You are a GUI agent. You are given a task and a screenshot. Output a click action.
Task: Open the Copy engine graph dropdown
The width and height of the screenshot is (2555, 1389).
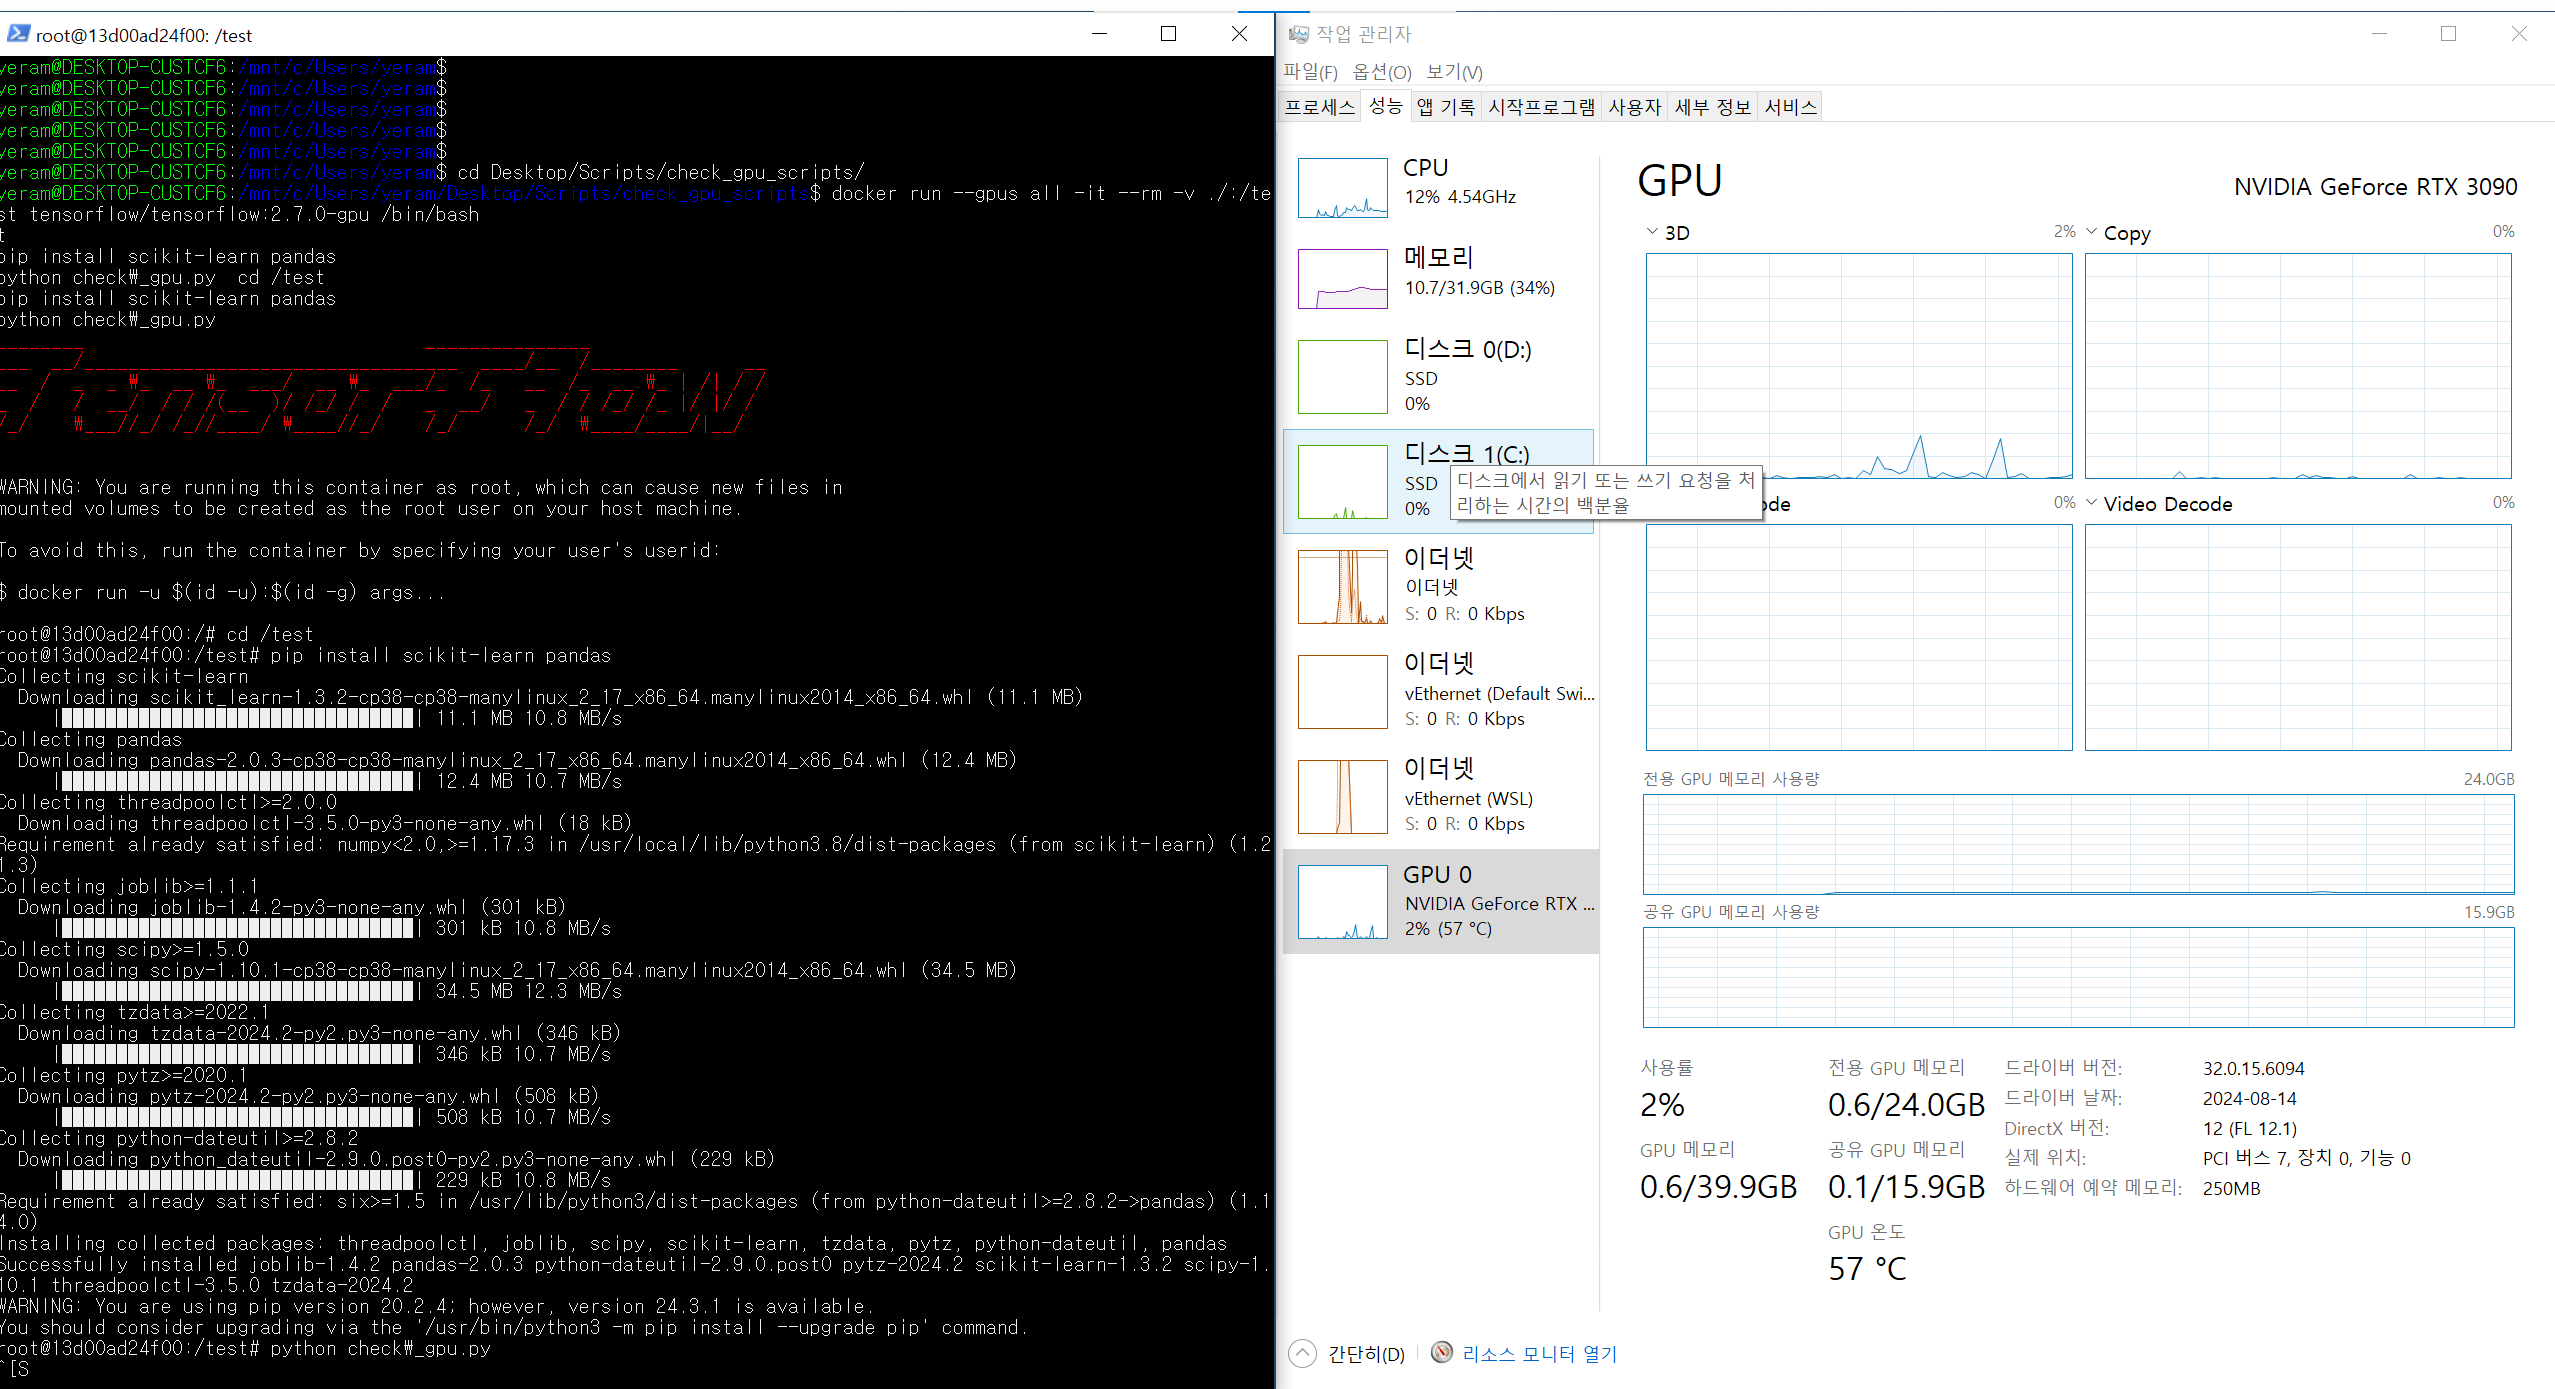[x=2091, y=232]
